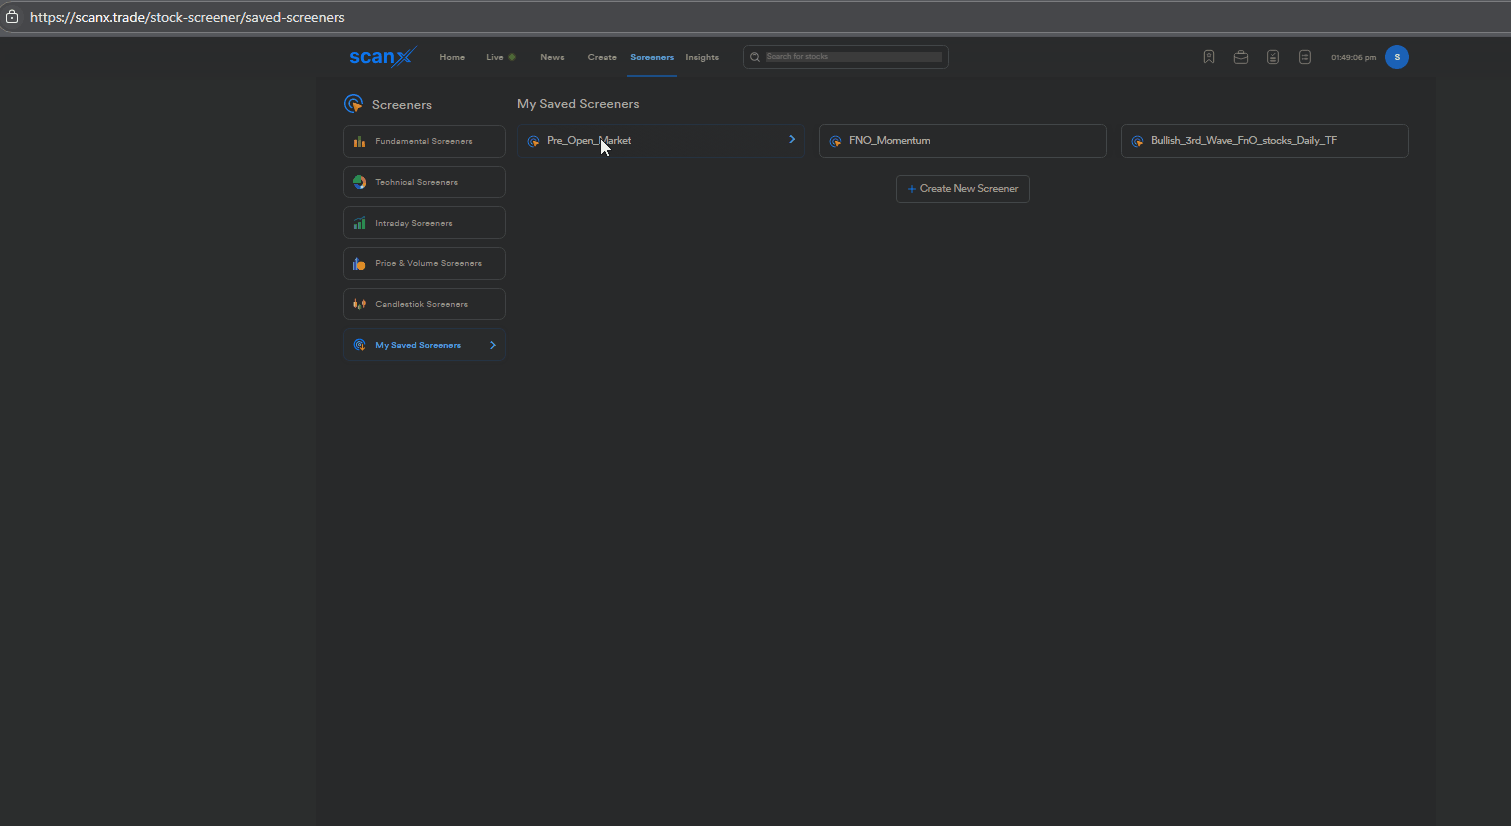The image size is (1511, 826).
Task: Click the green Live indicator dot
Action: (x=512, y=57)
